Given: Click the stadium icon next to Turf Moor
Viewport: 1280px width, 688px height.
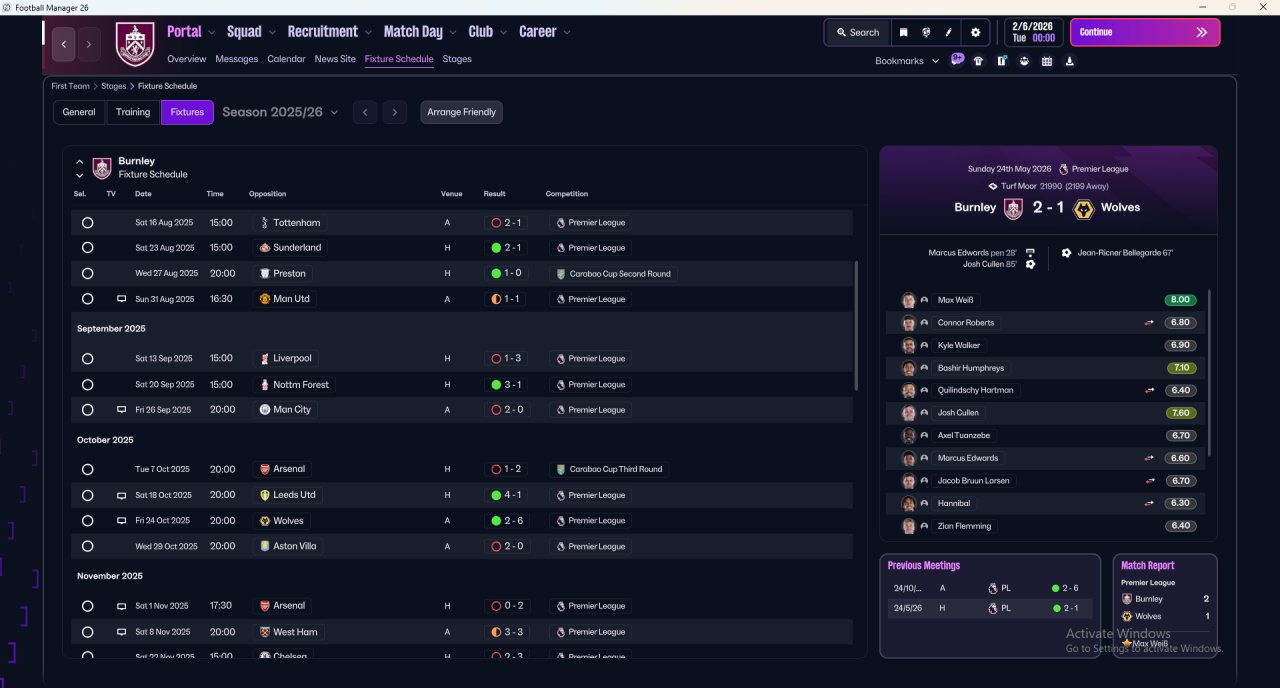Looking at the screenshot, I should coord(993,186).
